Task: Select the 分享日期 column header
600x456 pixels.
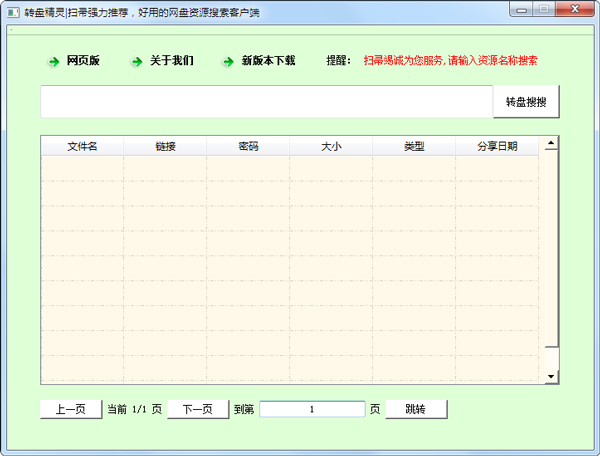Action: pos(497,146)
